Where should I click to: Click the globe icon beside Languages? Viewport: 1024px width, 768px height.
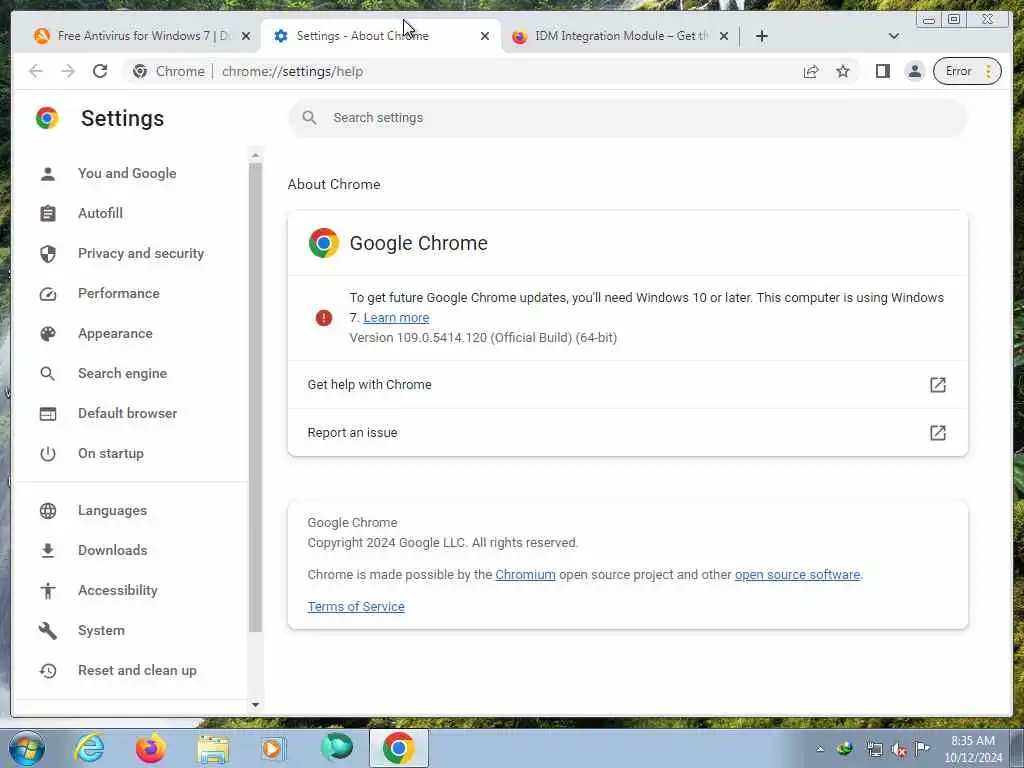pyautogui.click(x=48, y=511)
